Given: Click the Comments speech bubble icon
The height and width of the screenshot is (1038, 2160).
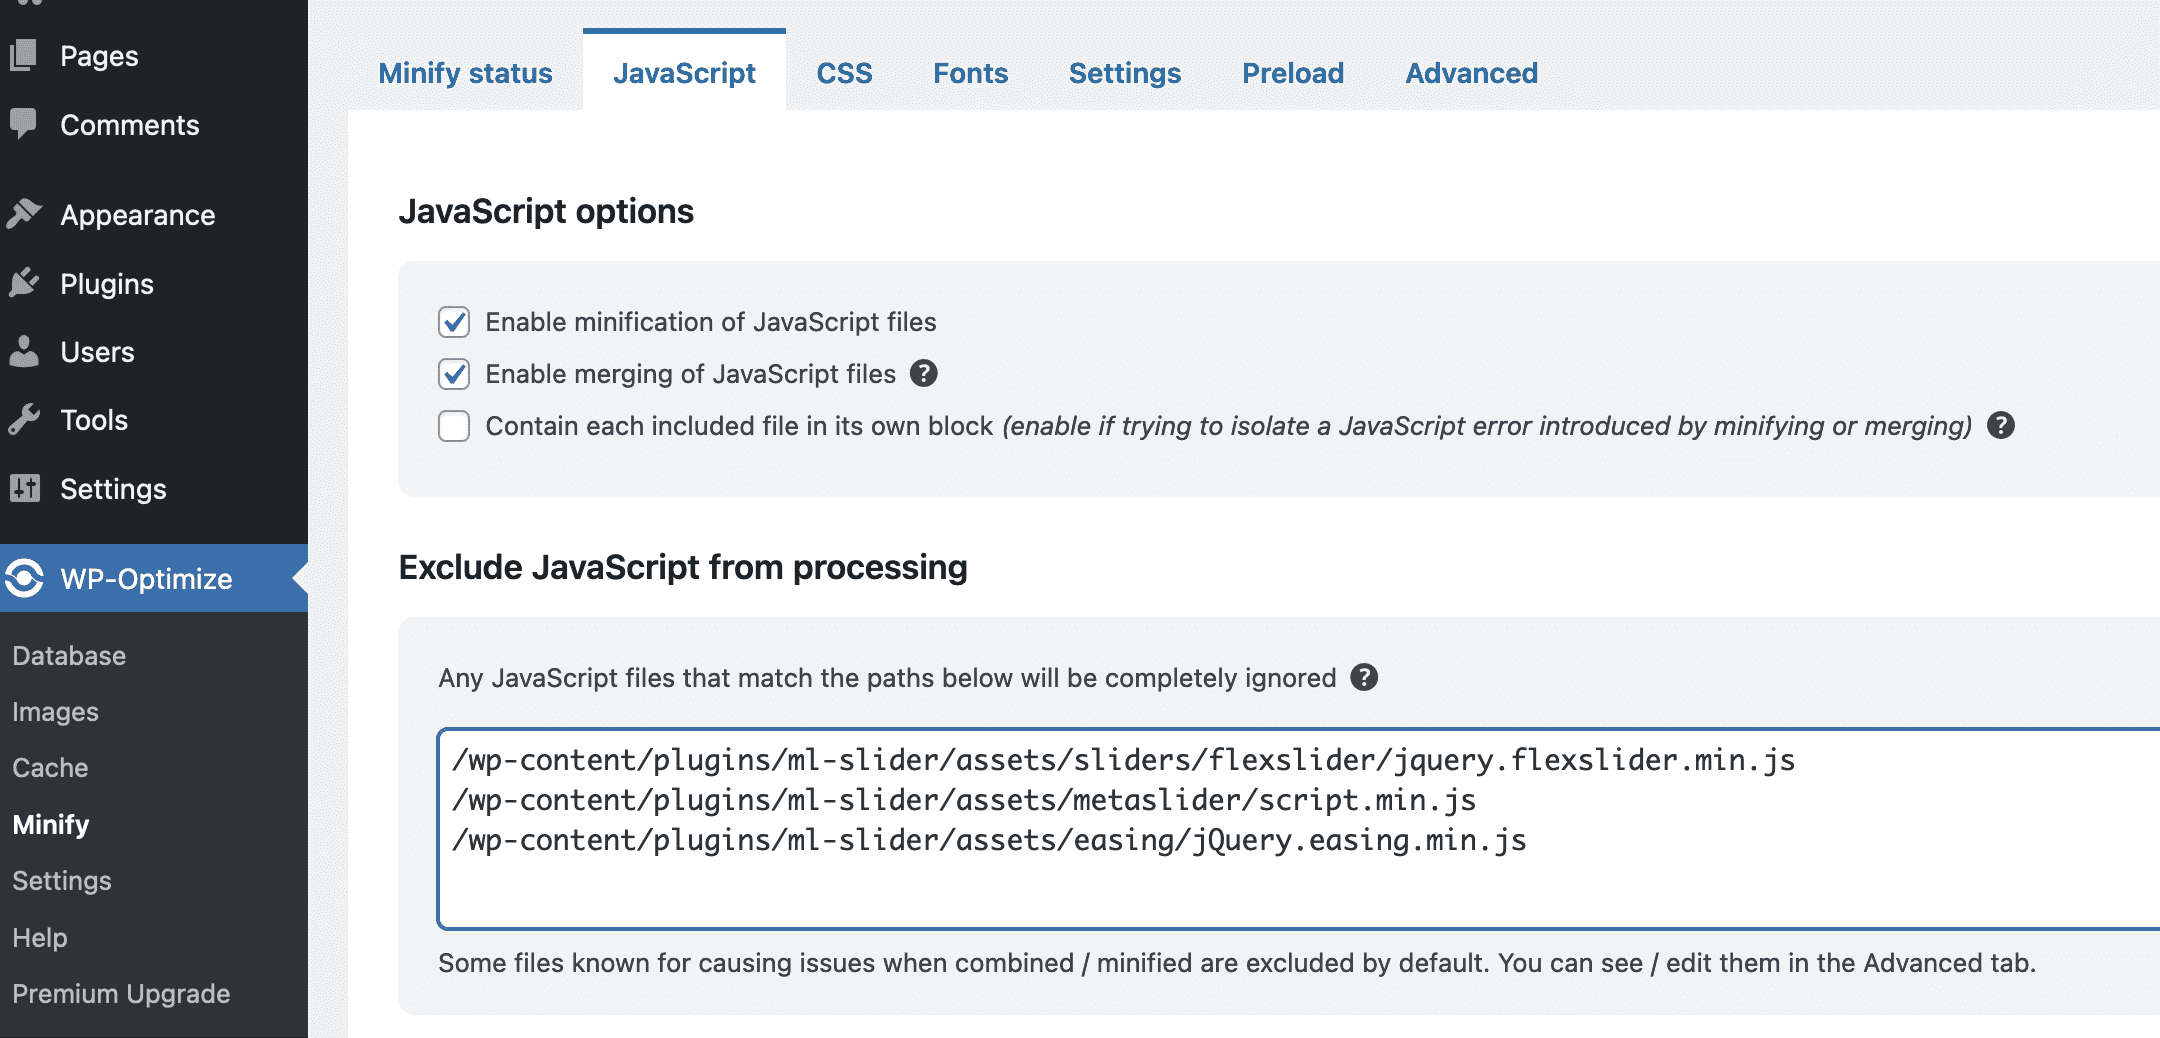Looking at the screenshot, I should (x=24, y=124).
